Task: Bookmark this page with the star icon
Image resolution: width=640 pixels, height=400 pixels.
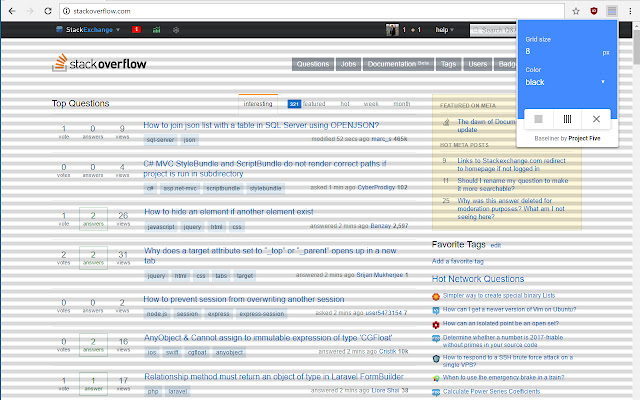Action: pos(576,11)
